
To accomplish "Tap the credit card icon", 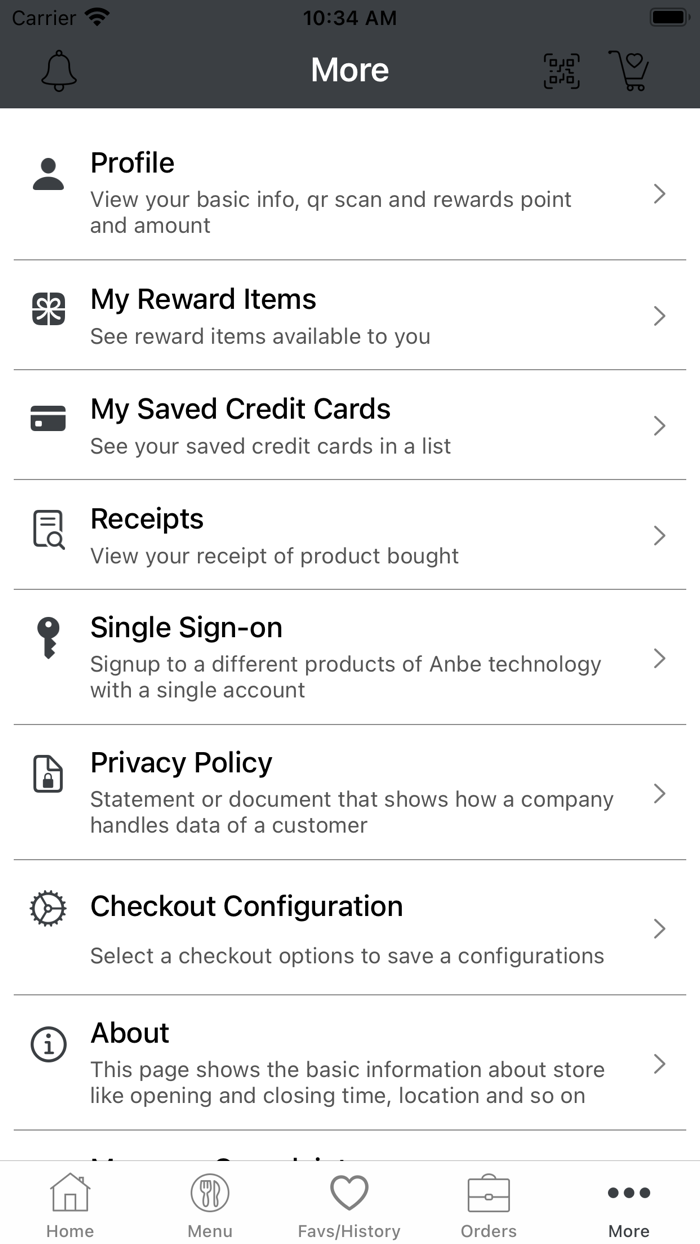I will click(x=48, y=419).
